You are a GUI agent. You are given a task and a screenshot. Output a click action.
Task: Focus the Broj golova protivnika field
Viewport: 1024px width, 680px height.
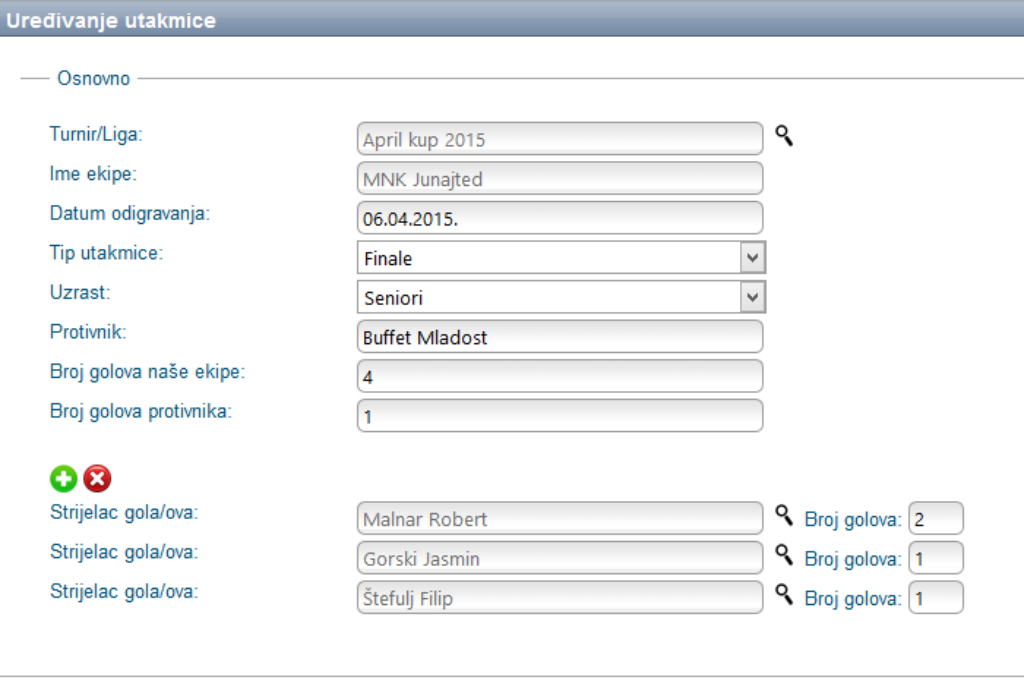(x=559, y=416)
